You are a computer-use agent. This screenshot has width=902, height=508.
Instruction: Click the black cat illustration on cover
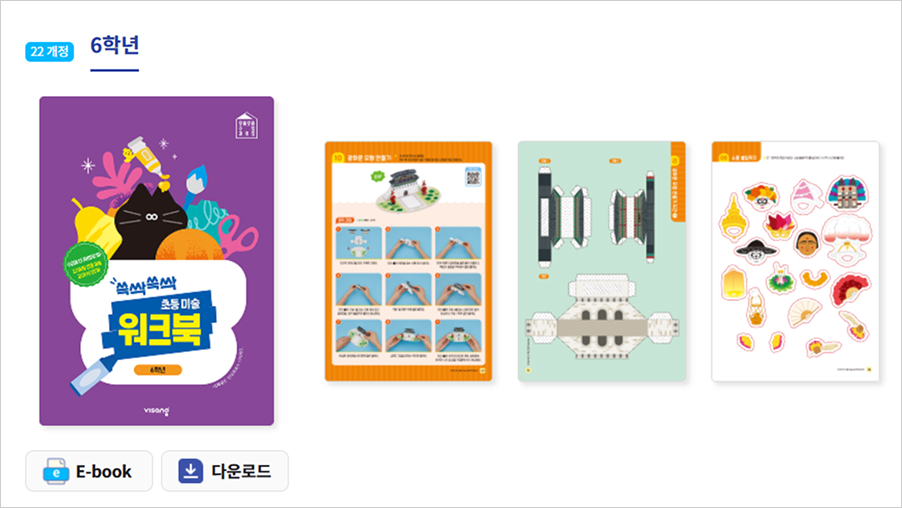pyautogui.click(x=150, y=221)
